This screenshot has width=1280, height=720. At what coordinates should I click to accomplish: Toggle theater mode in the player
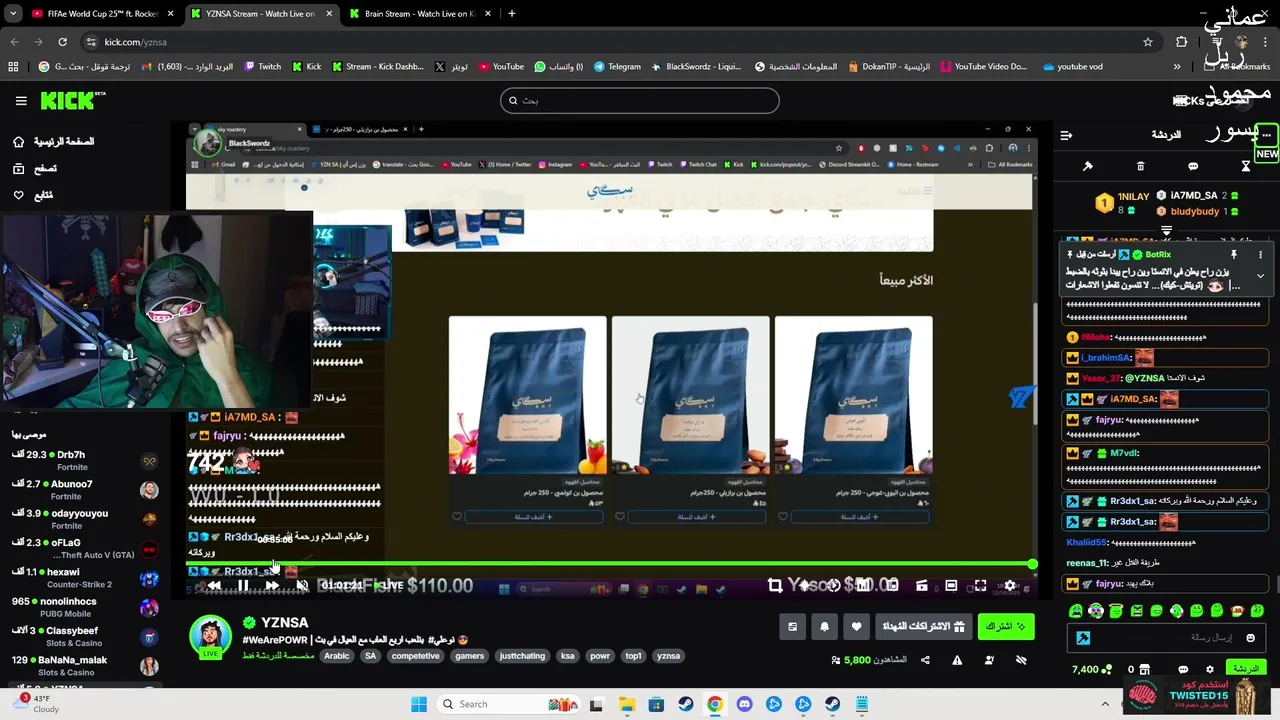coord(951,586)
